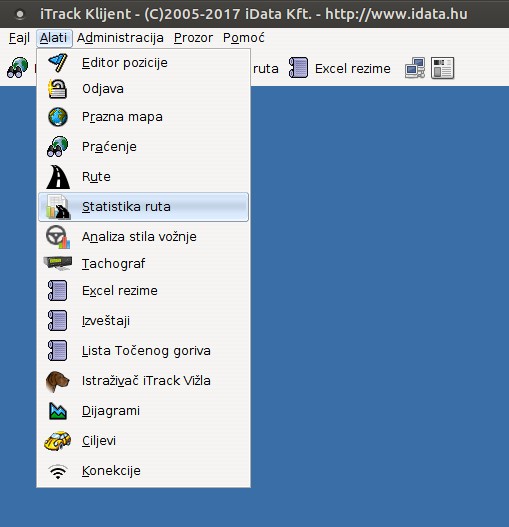
Task: Click the networked computers toolbar icon
Action: tap(415, 68)
